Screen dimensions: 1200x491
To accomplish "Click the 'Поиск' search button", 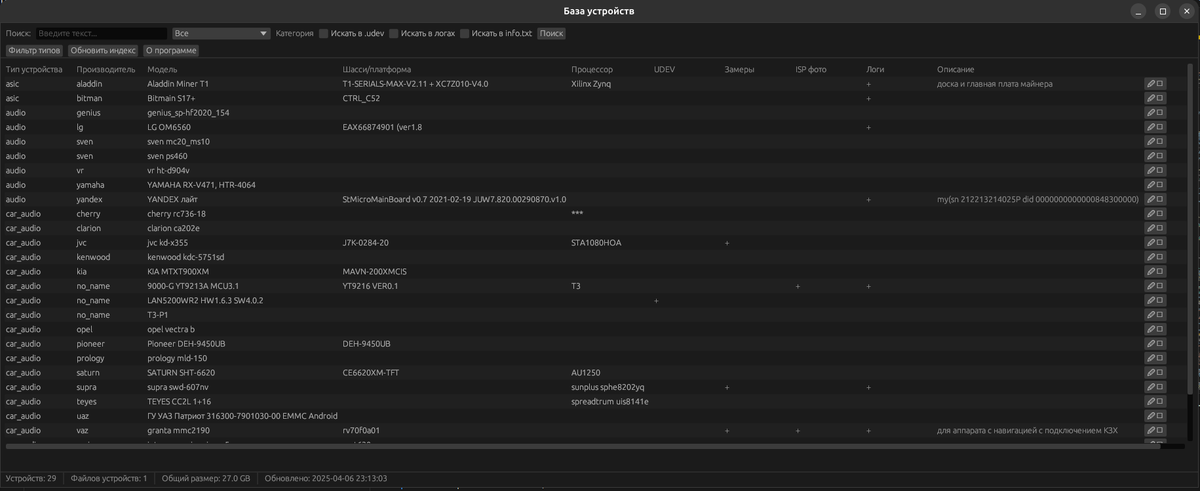I will [551, 33].
